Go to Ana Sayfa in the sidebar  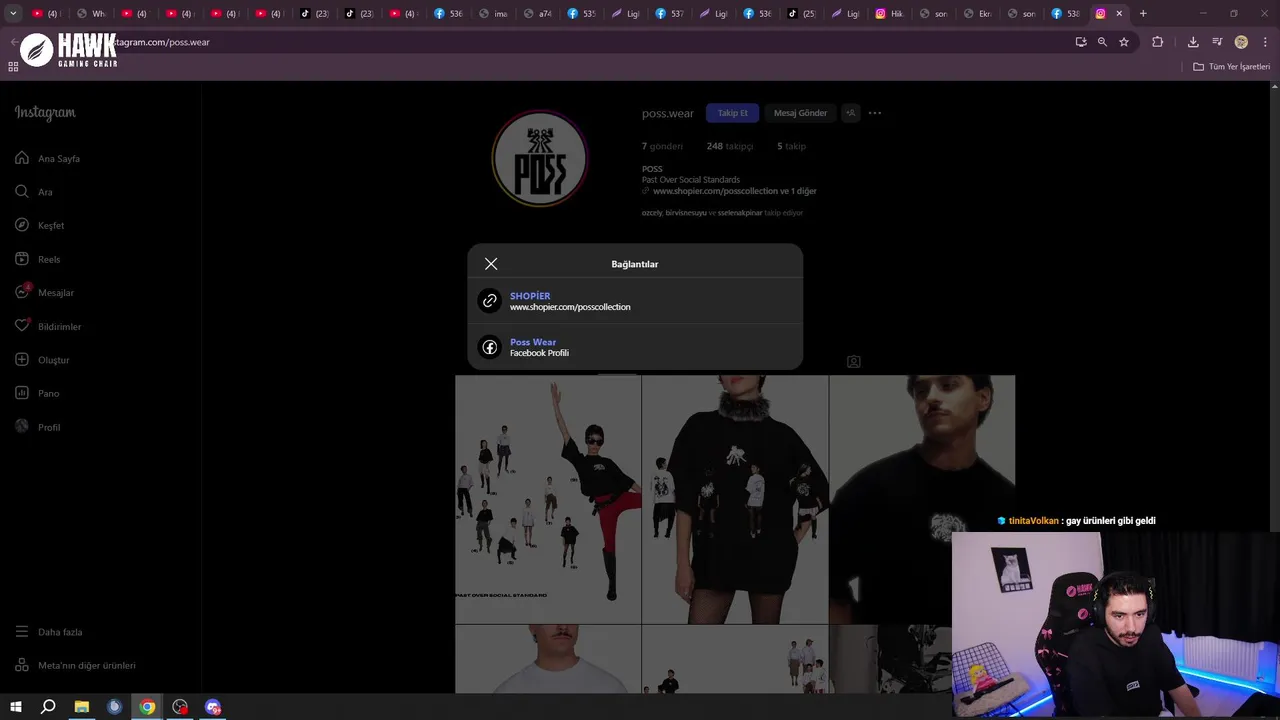pos(48,159)
